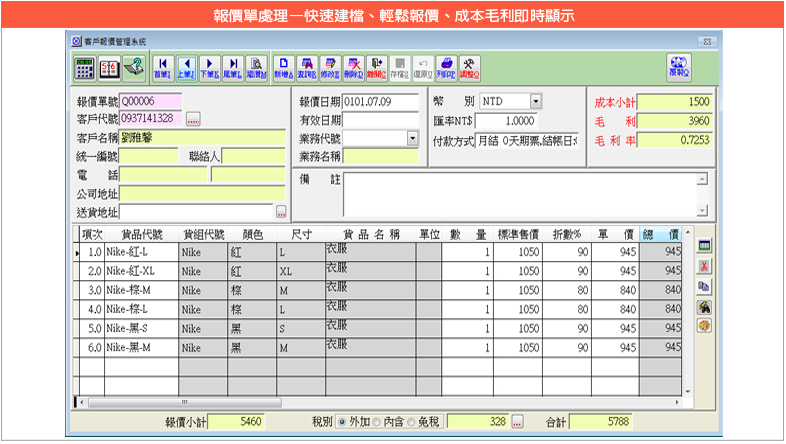
Task: Click the 貨品代號 column header
Action: (141, 234)
